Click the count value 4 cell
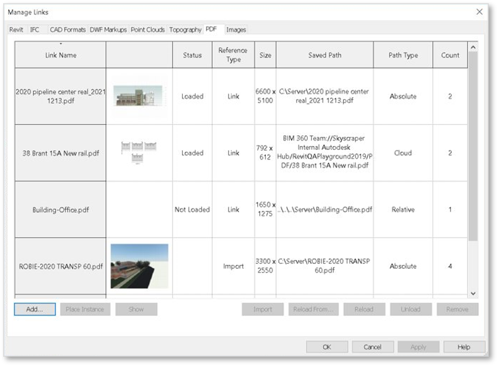Screen dimensions: 497x365 pyautogui.click(x=450, y=266)
